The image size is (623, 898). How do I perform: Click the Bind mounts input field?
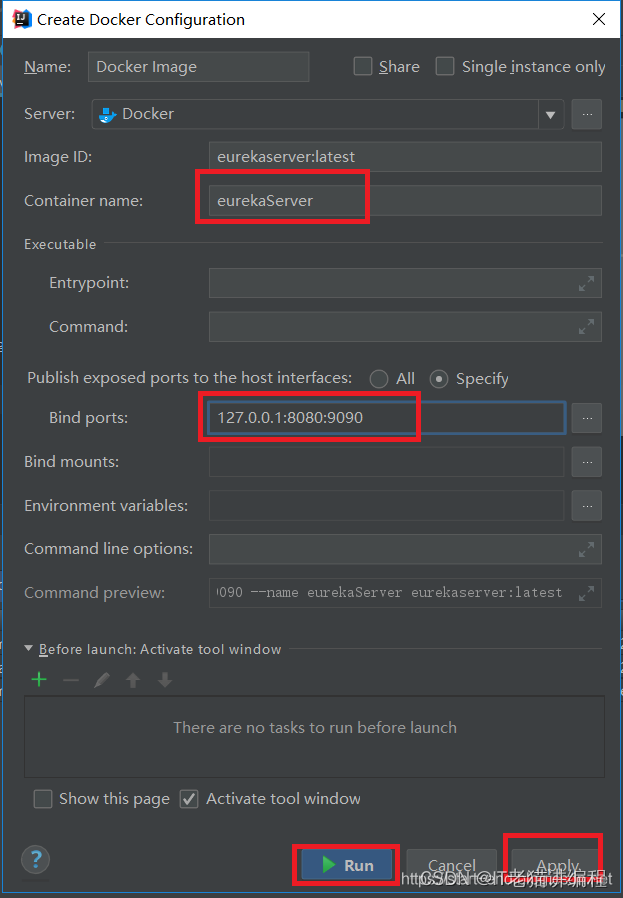coord(387,462)
